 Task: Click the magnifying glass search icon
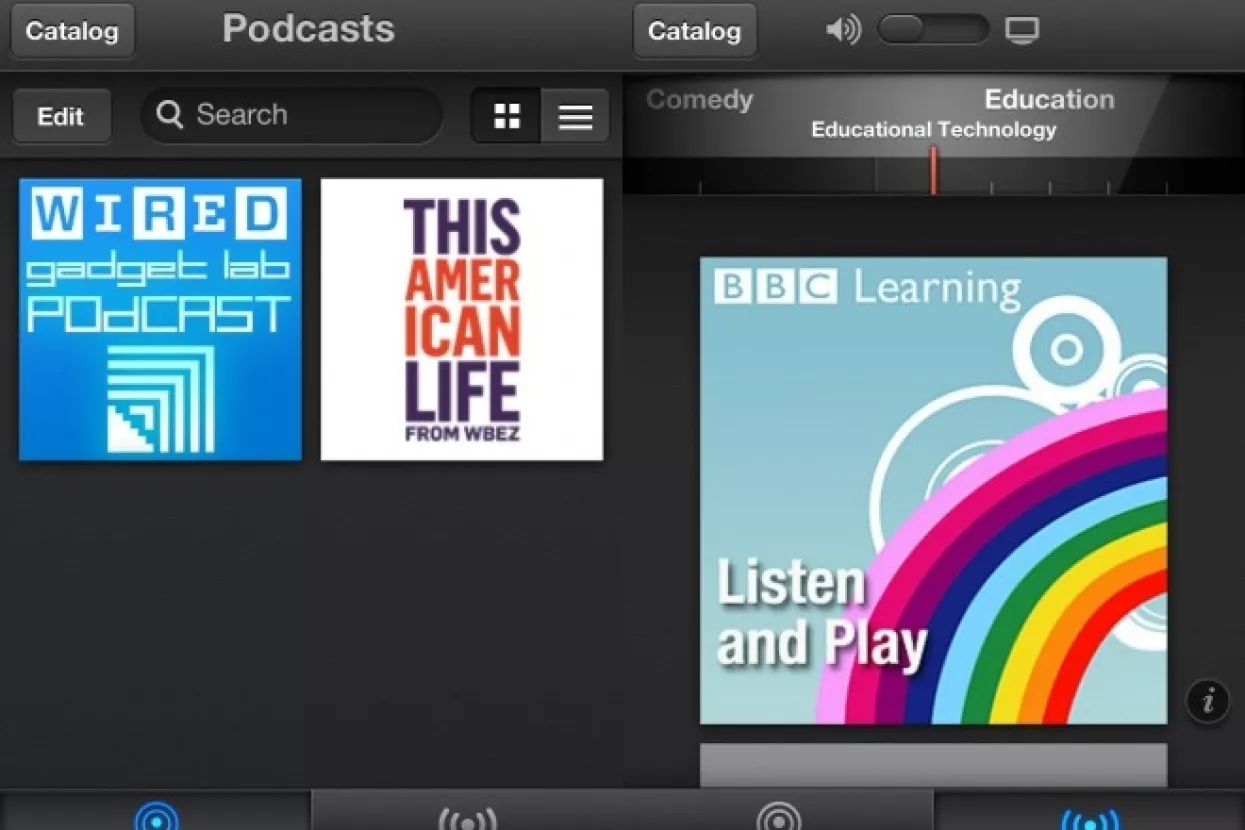pos(170,115)
